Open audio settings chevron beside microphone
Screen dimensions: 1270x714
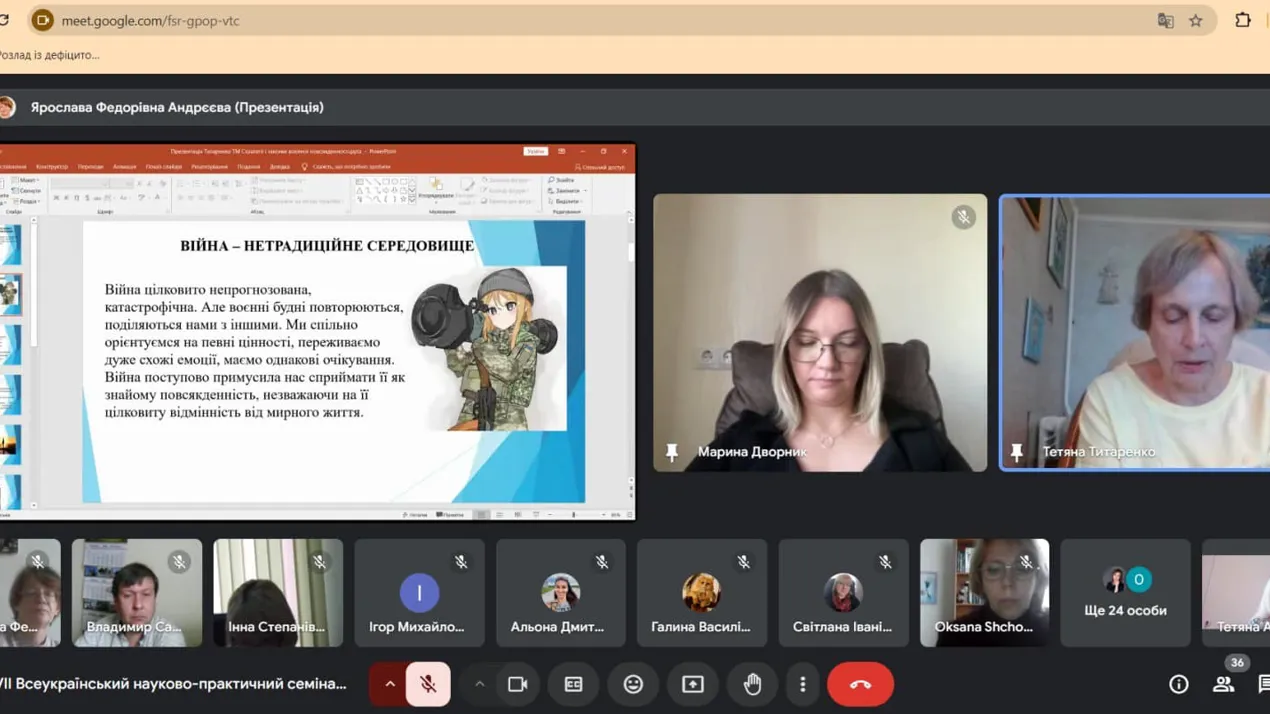click(390, 684)
